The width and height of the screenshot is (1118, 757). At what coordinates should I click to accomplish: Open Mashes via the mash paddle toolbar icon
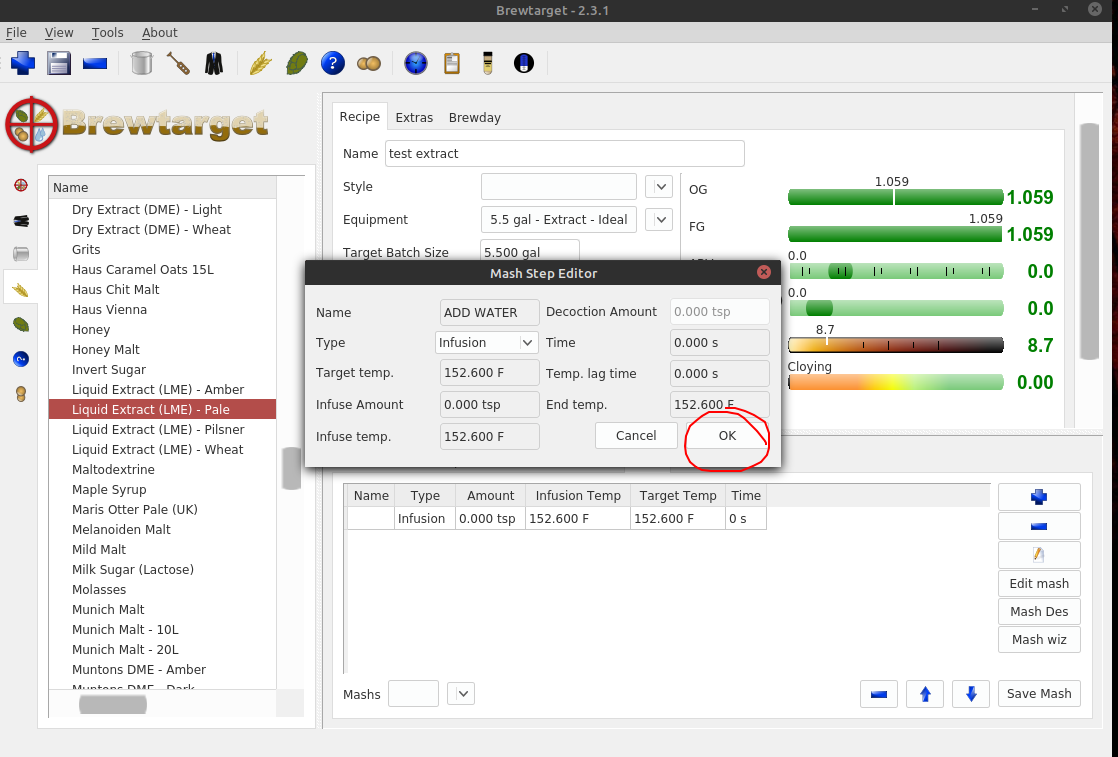click(178, 63)
